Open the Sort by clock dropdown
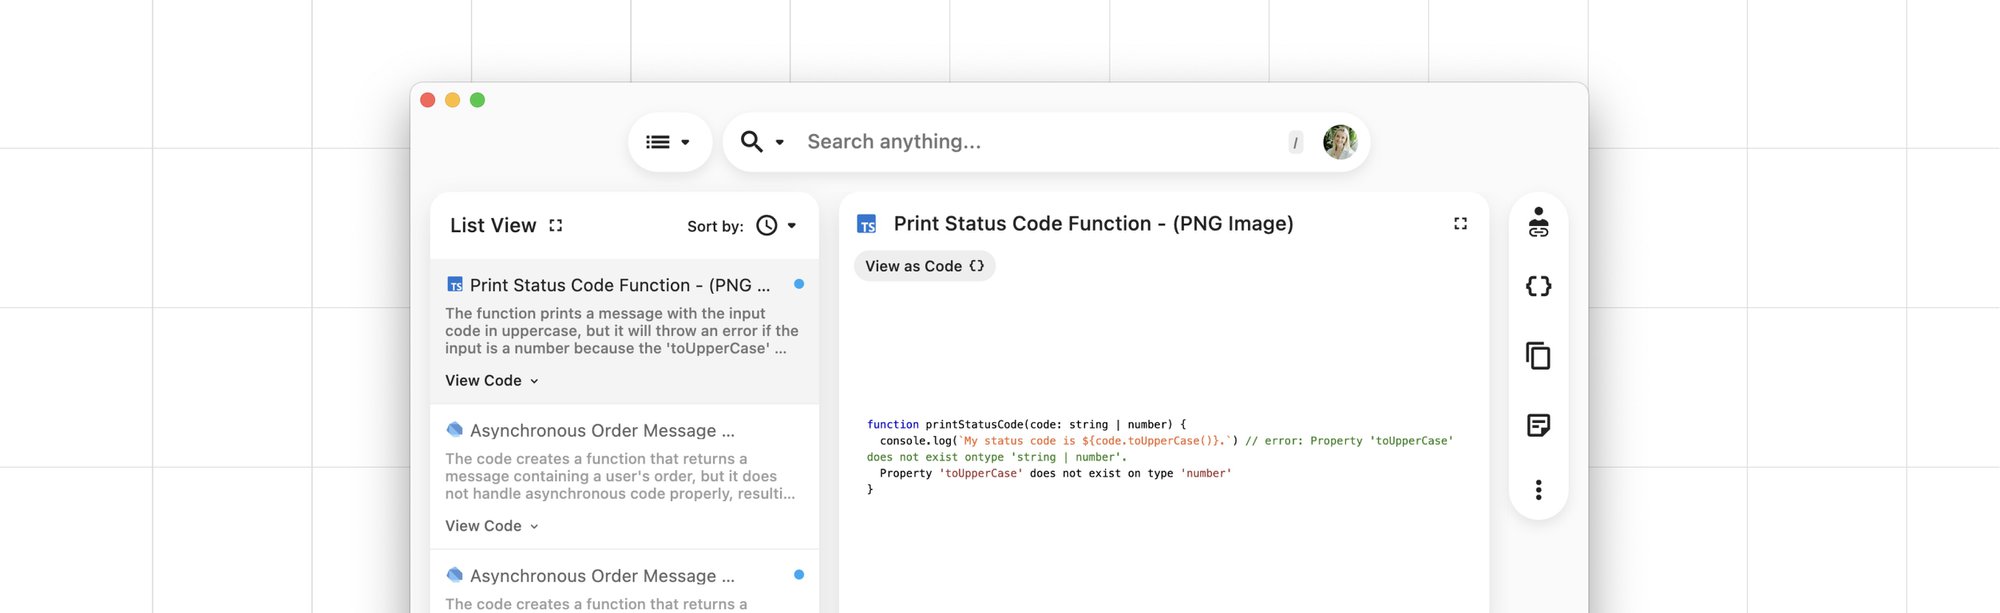Image resolution: width=2000 pixels, height=613 pixels. 776,226
